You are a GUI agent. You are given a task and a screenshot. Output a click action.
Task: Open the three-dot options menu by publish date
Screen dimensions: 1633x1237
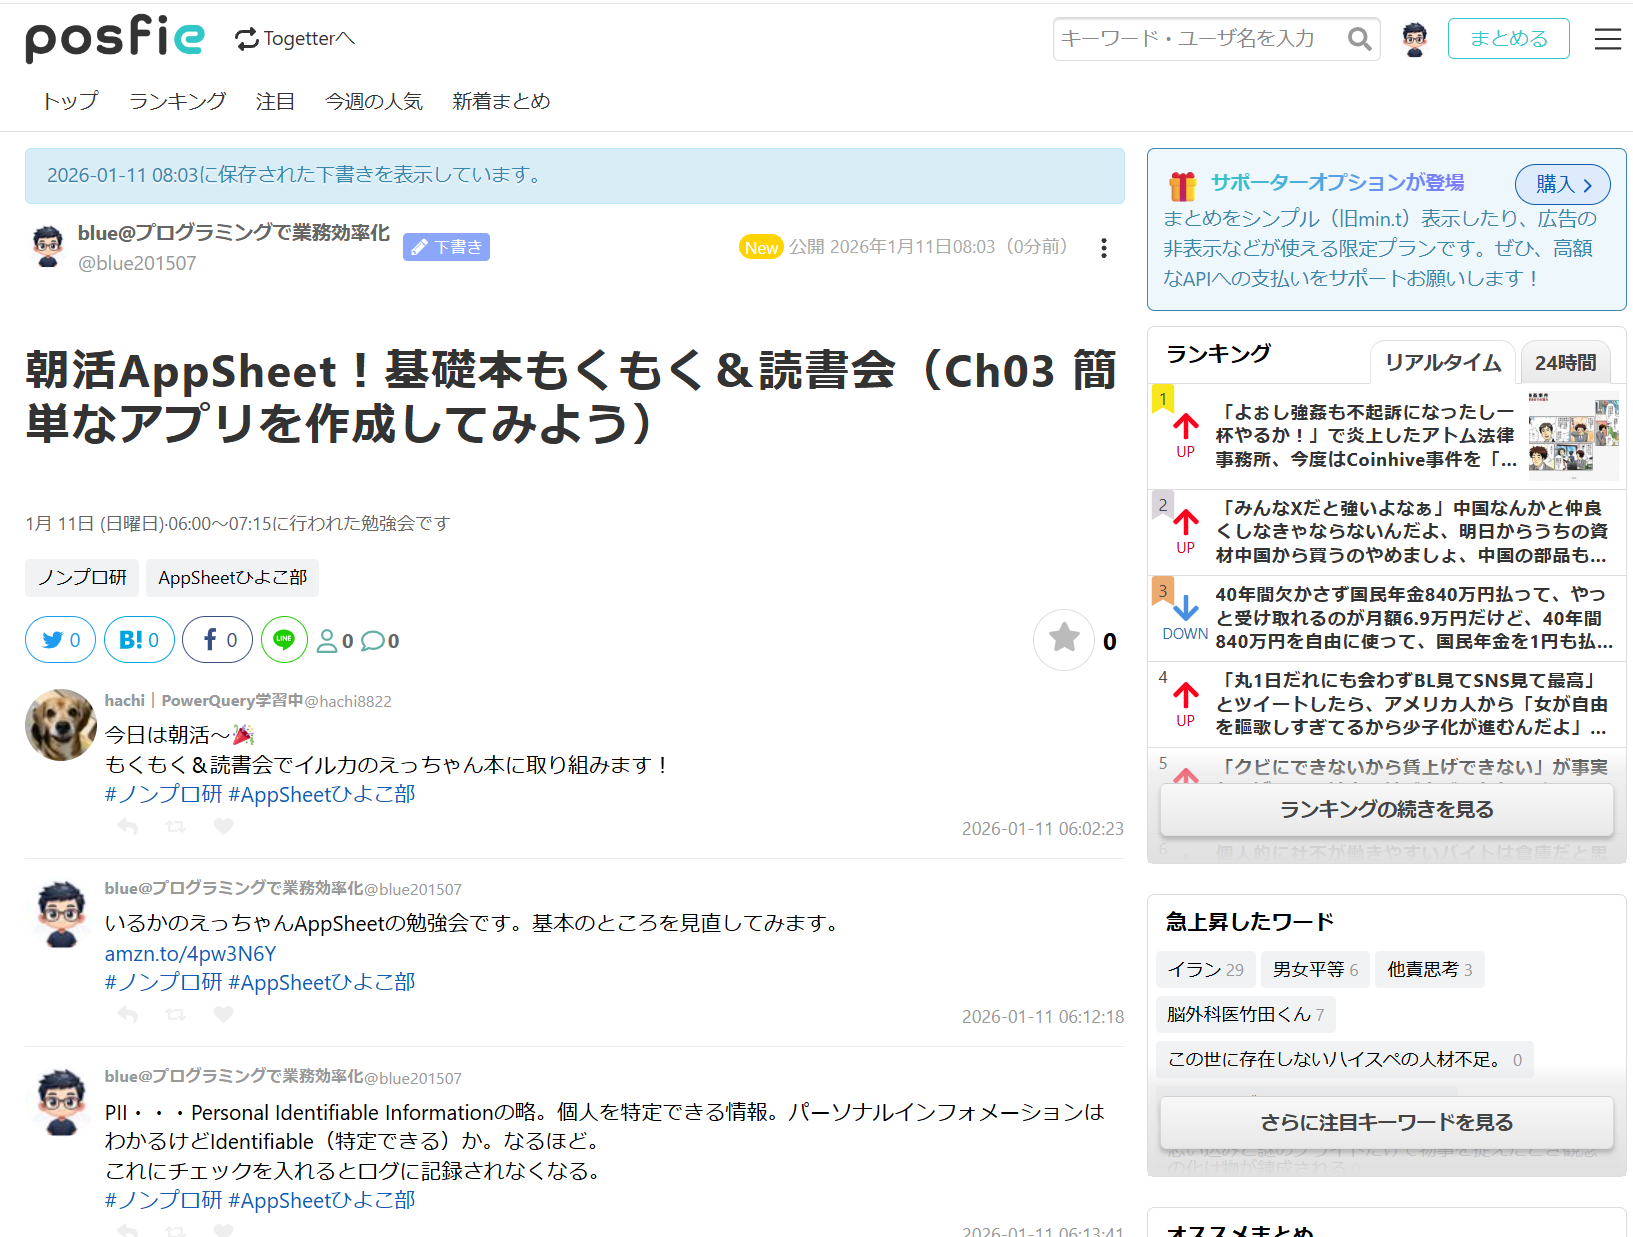pyautogui.click(x=1104, y=248)
